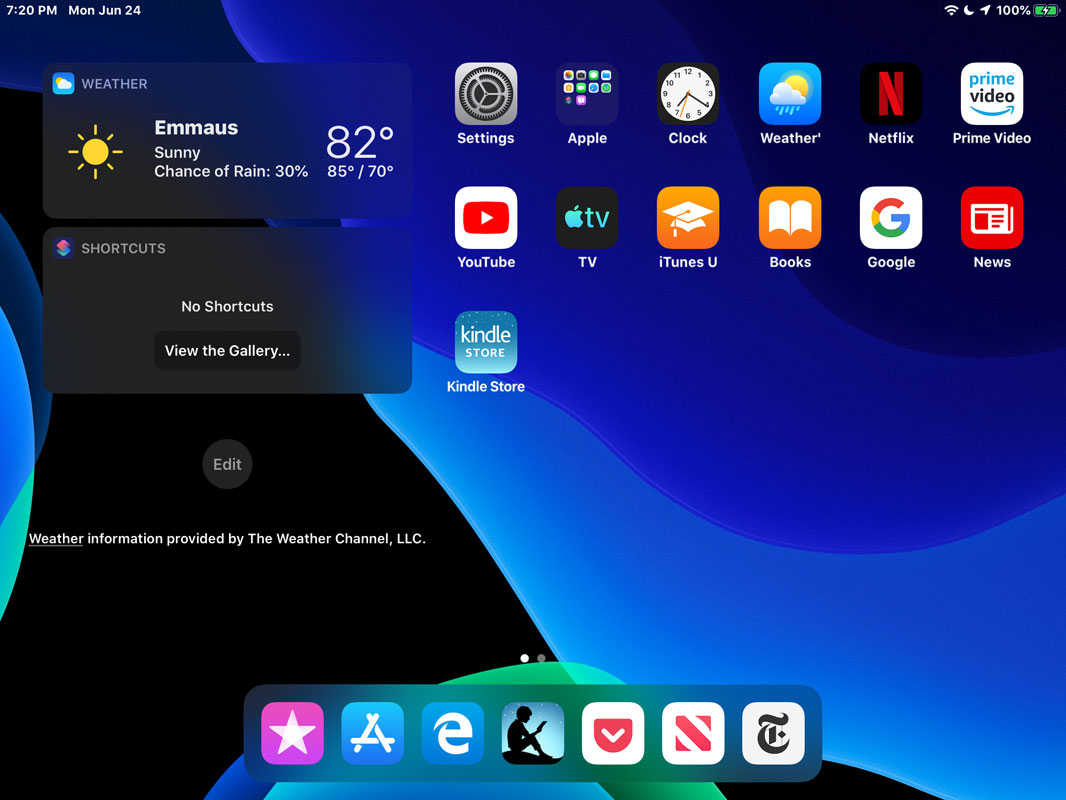Launch New York Times app in dock
The height and width of the screenshot is (800, 1066).
[x=774, y=733]
